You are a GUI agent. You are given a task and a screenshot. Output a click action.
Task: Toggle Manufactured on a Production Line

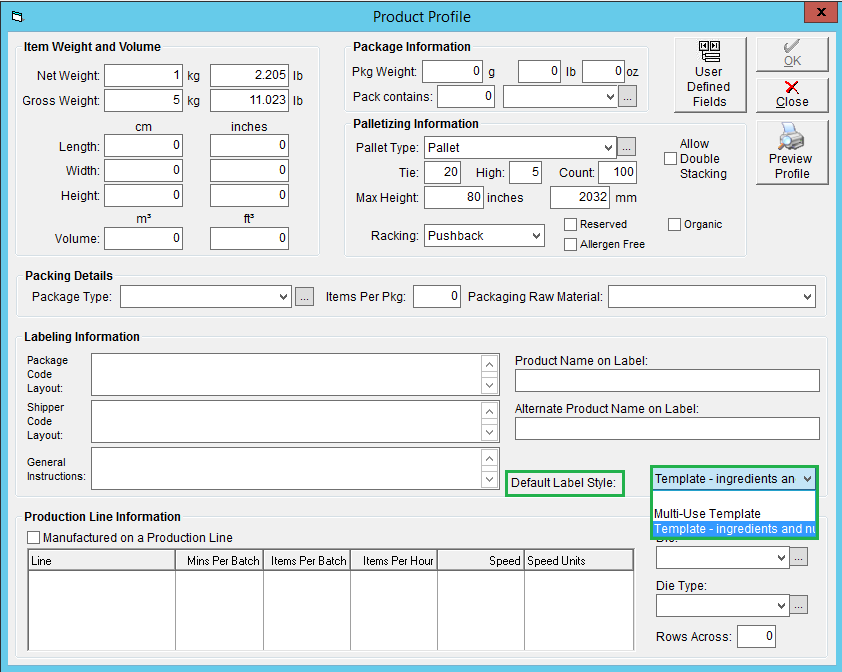pyautogui.click(x=33, y=538)
